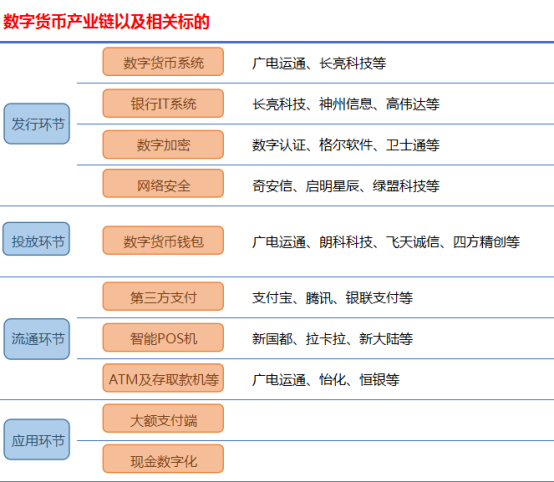Click the 智能POS机 orange box
Screen dimensions: 554x482
(163, 337)
